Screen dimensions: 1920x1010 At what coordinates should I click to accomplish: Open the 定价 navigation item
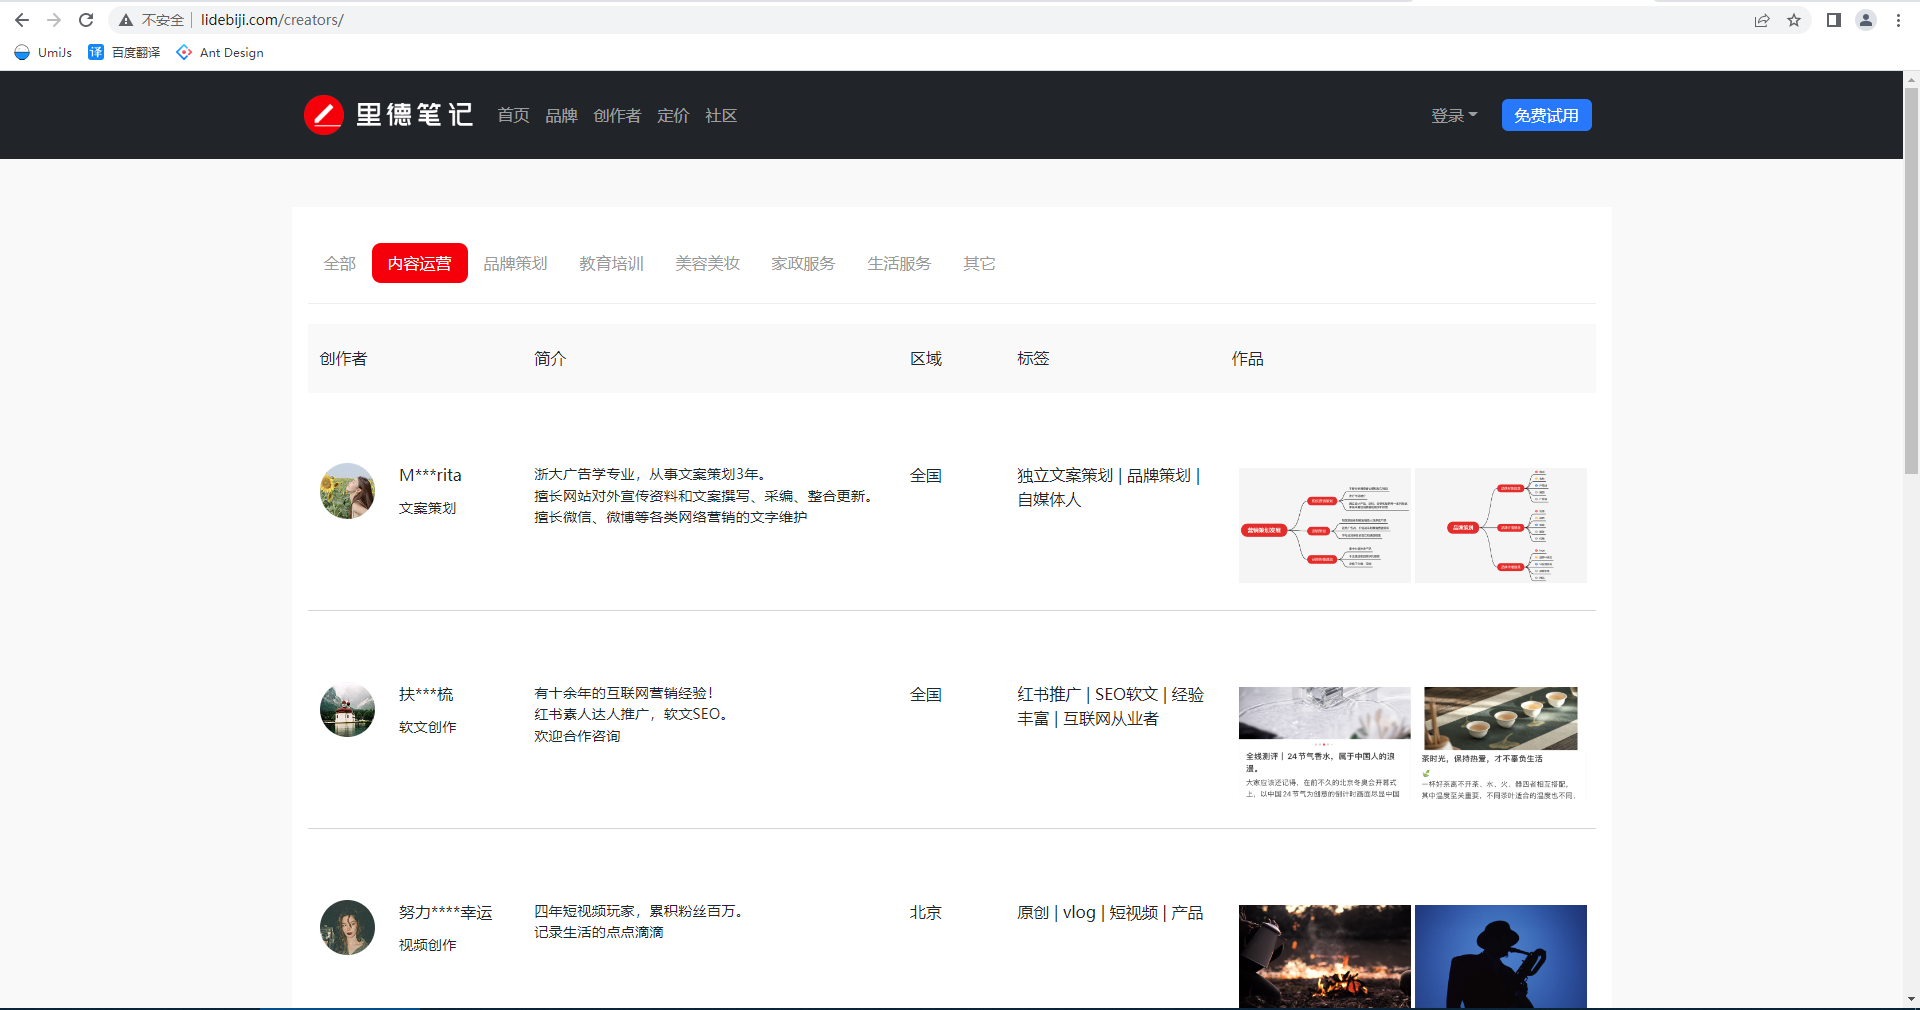coord(673,115)
